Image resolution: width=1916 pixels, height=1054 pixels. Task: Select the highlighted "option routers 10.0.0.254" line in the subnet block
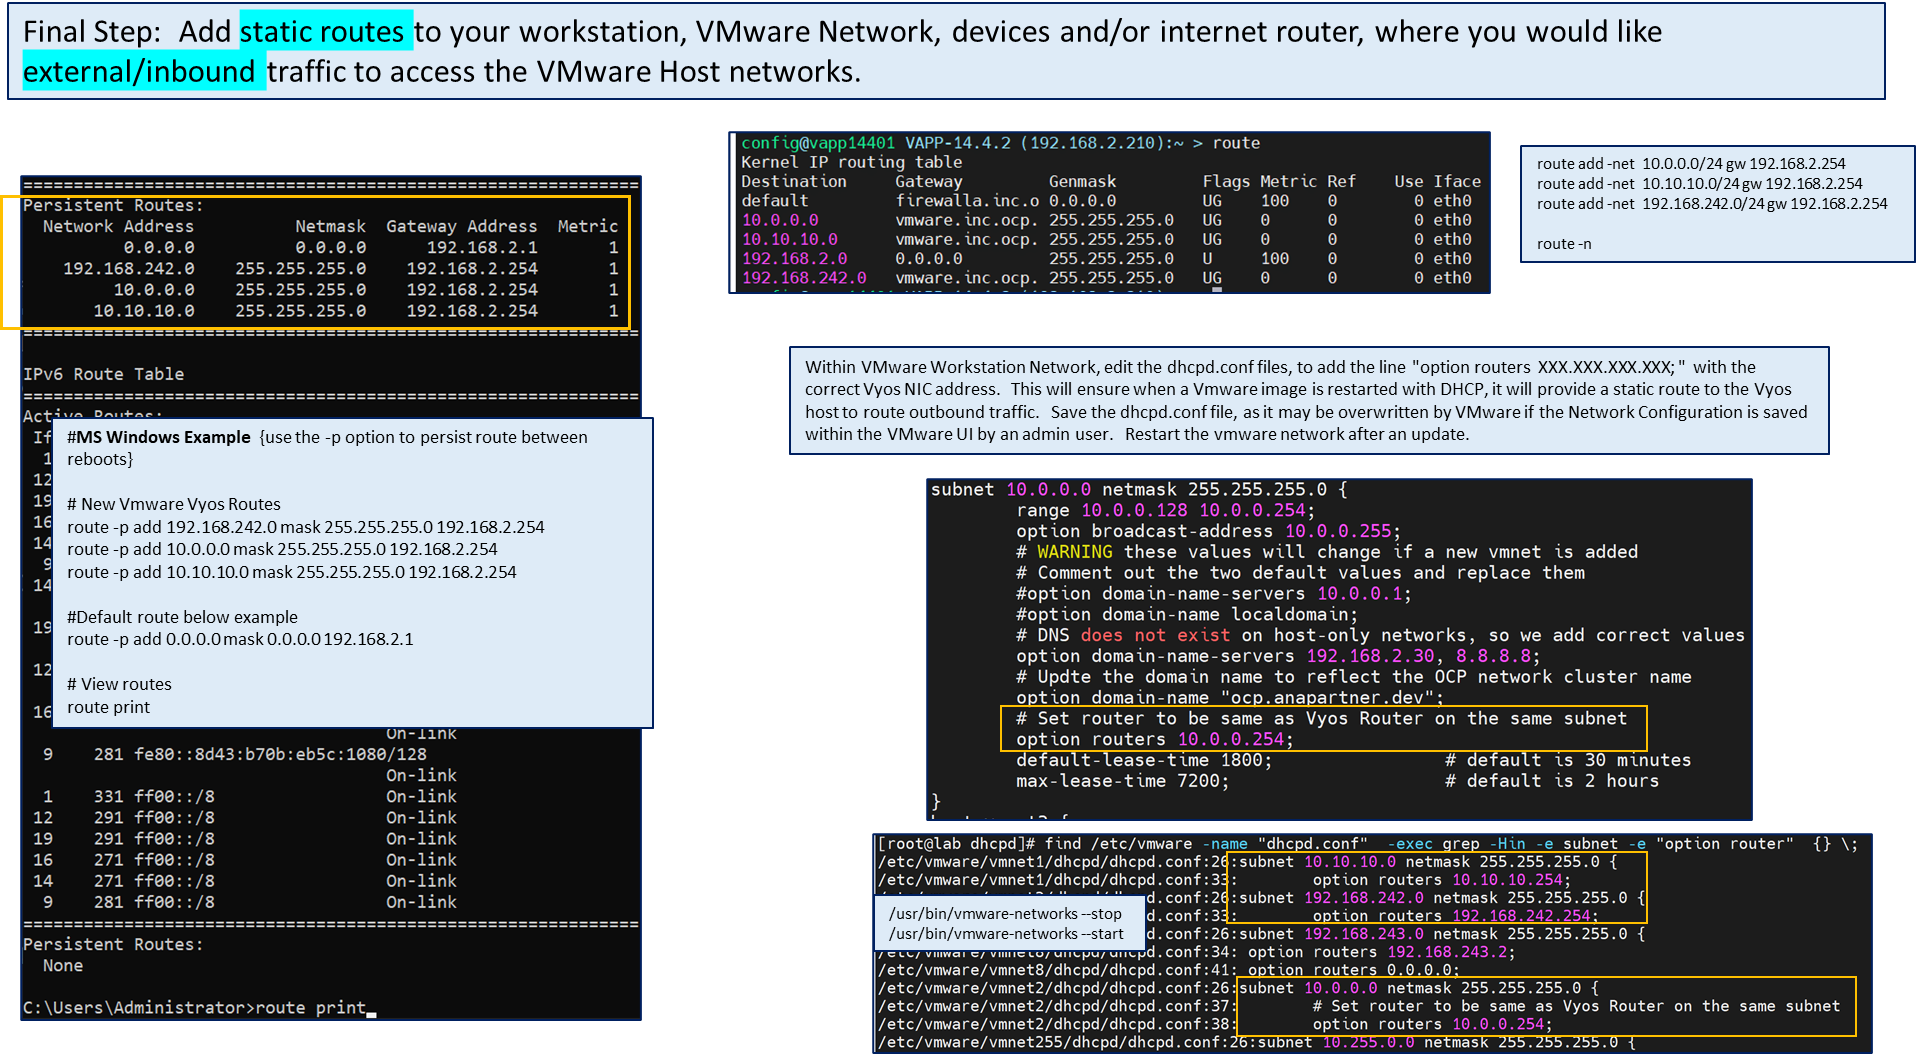tap(1154, 739)
